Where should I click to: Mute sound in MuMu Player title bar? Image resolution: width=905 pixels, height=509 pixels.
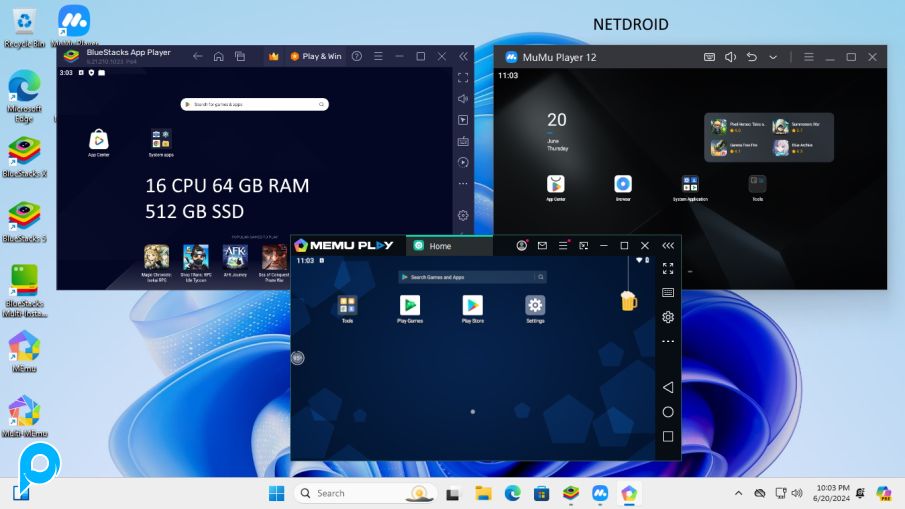click(x=730, y=58)
